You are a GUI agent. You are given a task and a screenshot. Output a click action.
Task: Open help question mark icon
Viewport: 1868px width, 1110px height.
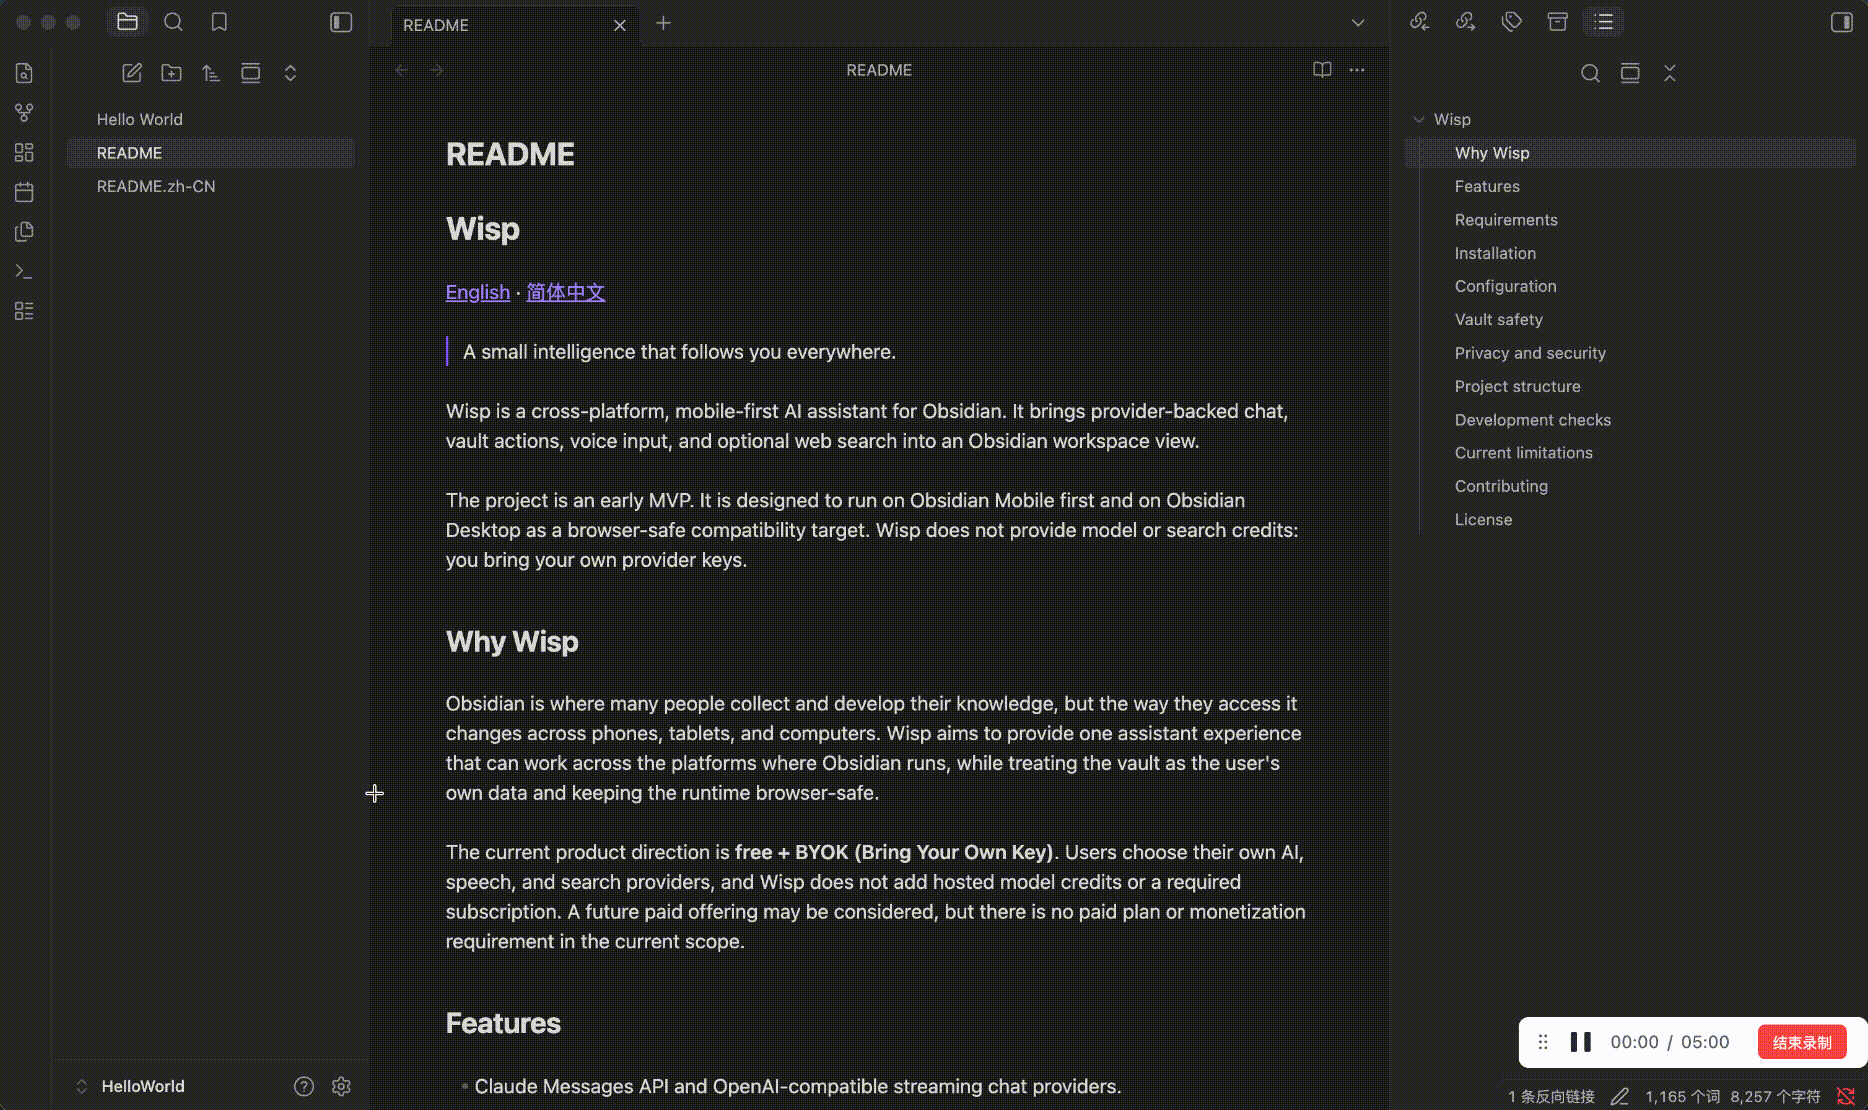click(304, 1086)
